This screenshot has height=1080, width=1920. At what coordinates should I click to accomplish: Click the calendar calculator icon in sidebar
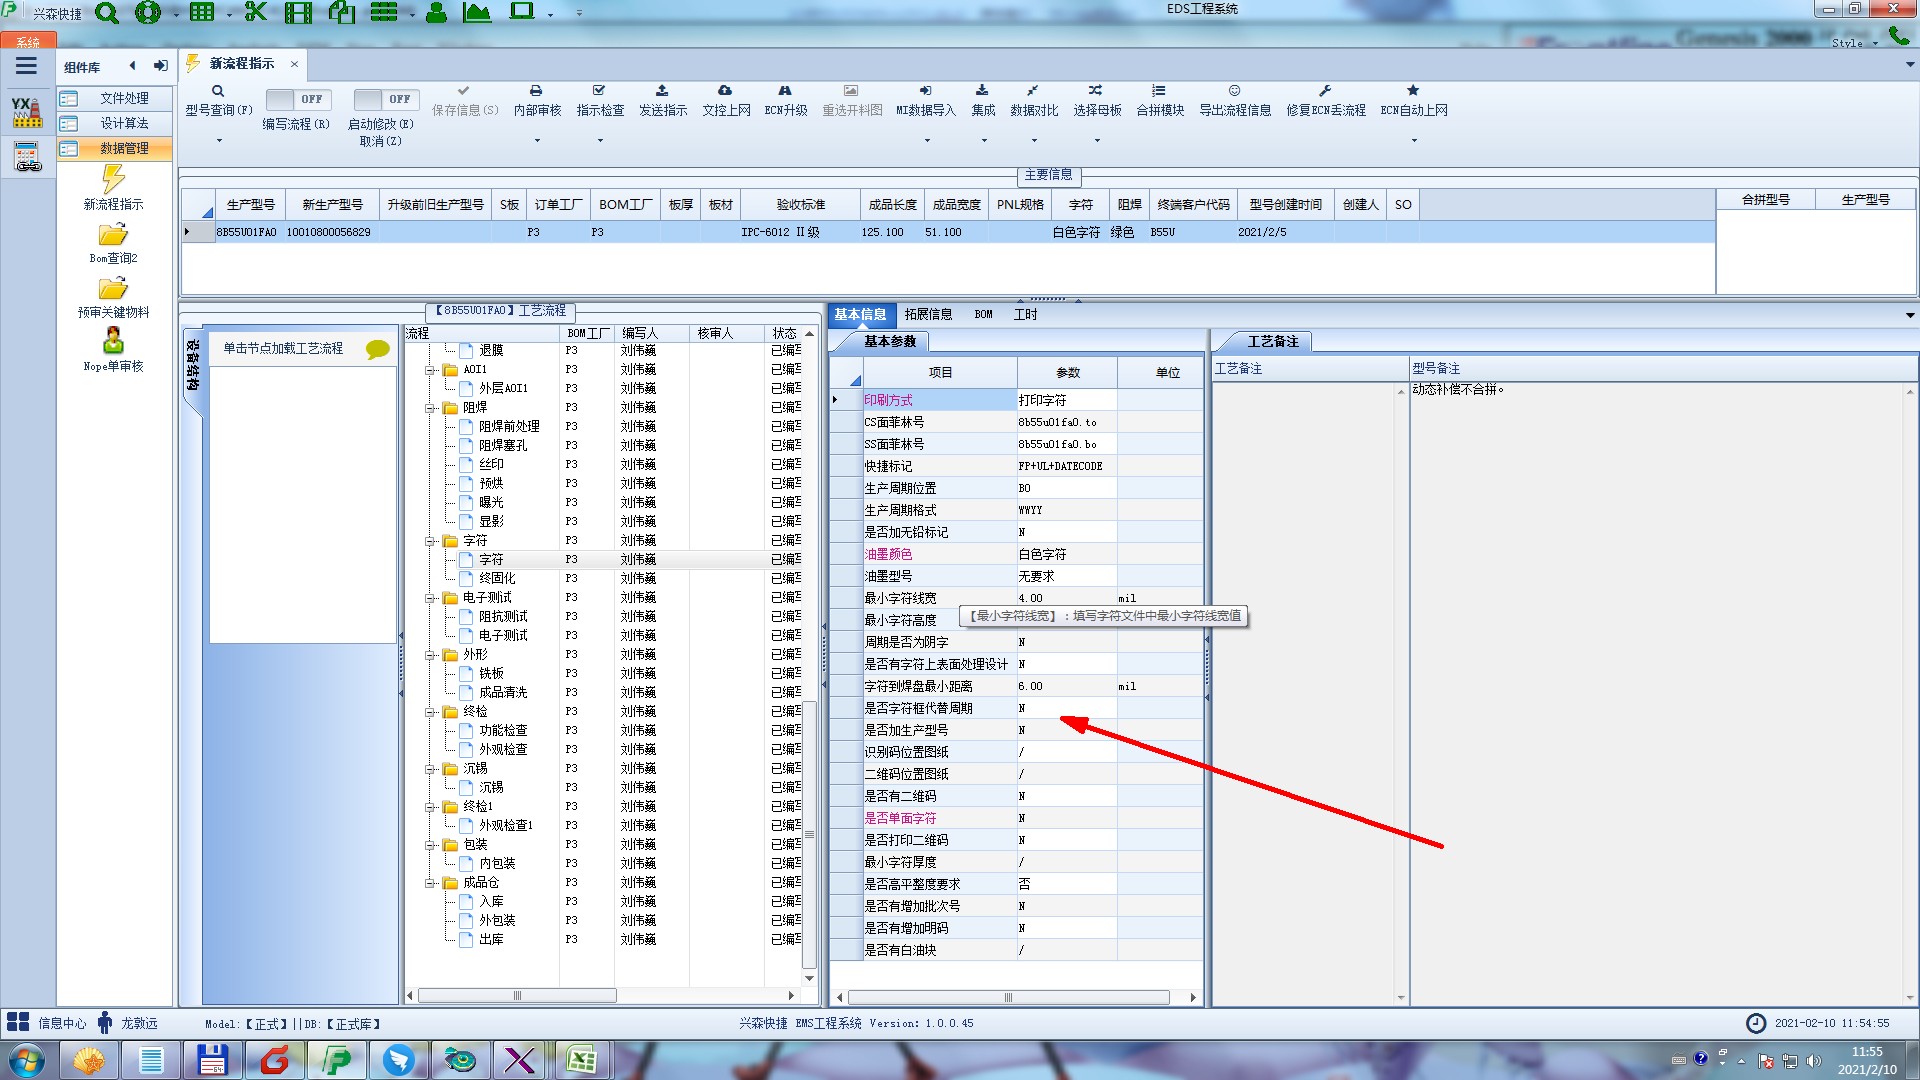point(27,157)
